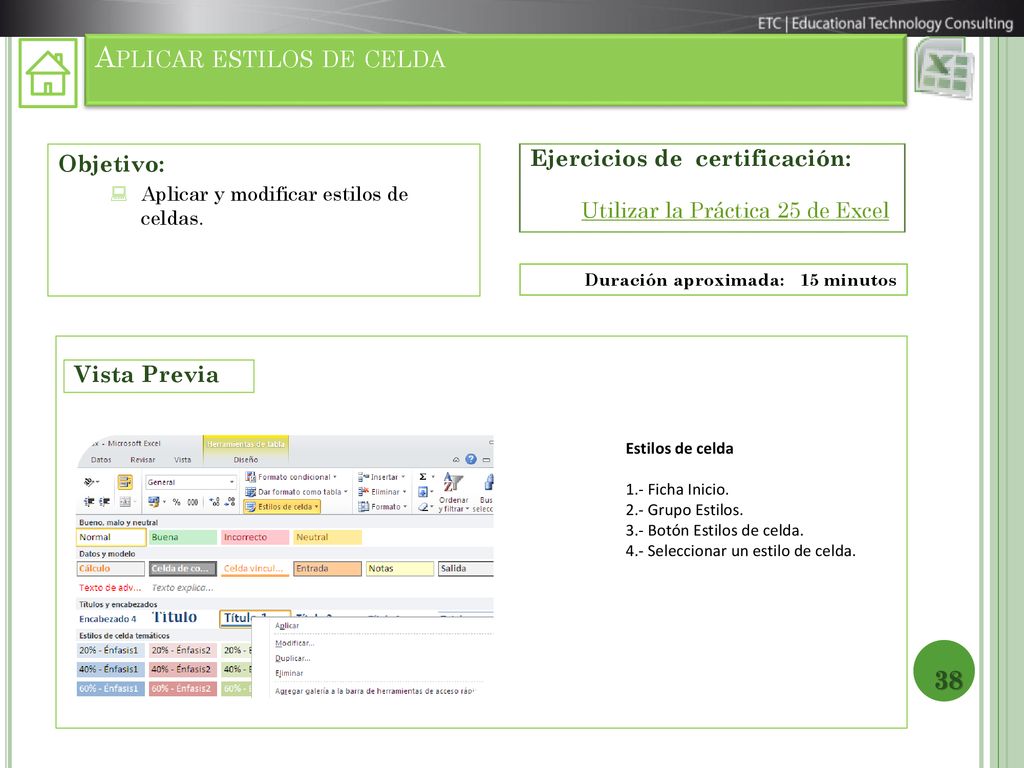This screenshot has width=1024, height=768.
Task: Open the Formato cells dropdown
Action: [x=383, y=507]
